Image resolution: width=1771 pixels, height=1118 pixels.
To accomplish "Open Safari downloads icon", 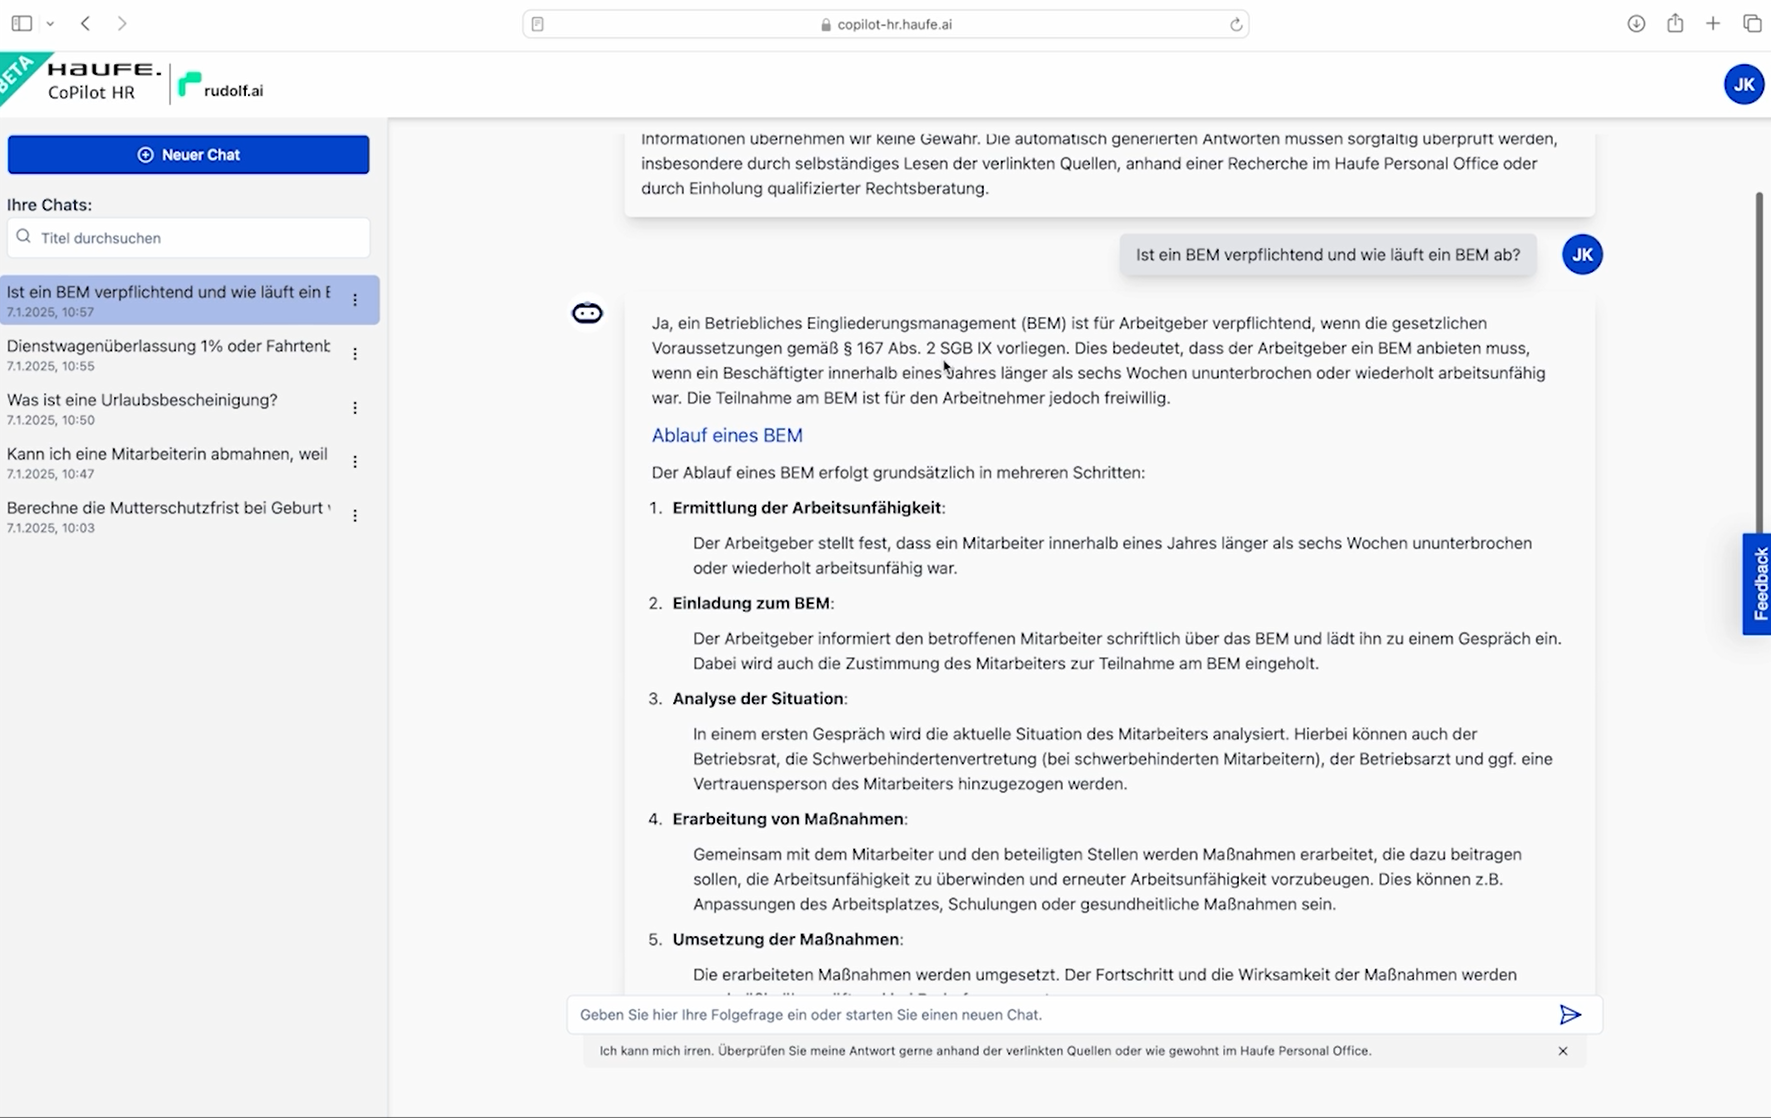I will (x=1636, y=23).
